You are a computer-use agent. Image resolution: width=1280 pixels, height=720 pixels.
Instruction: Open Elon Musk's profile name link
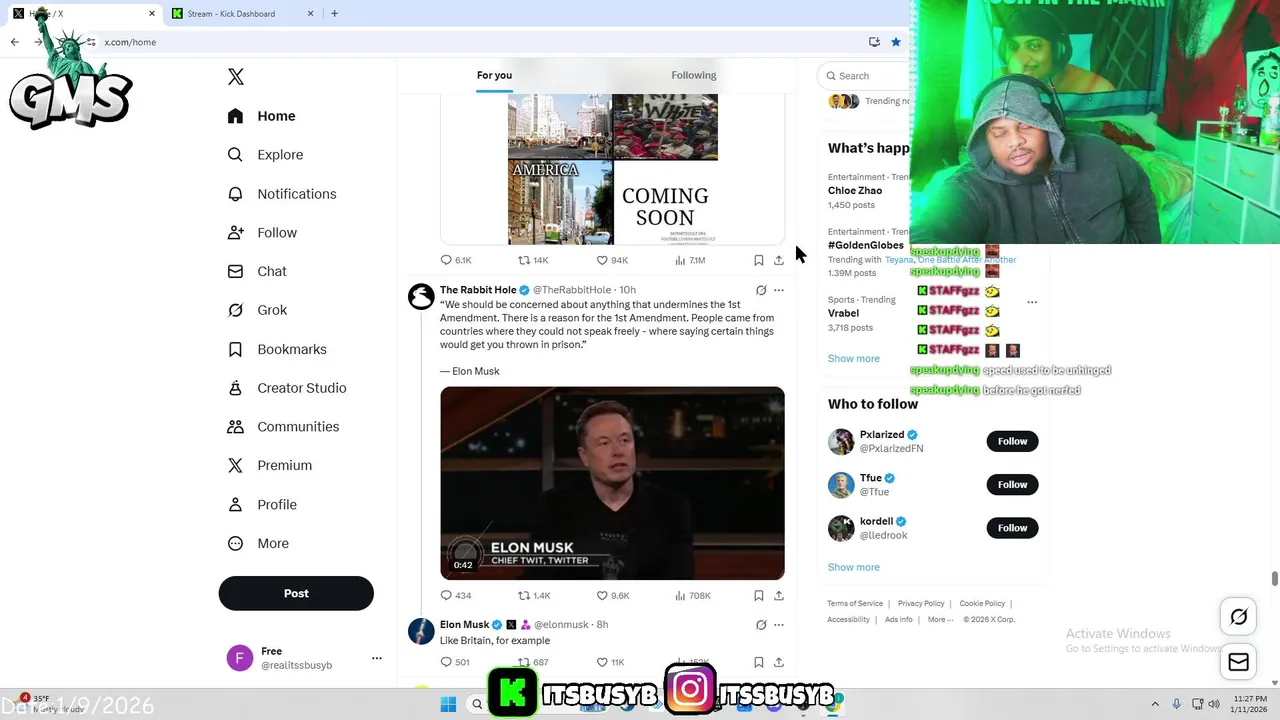[x=464, y=624]
